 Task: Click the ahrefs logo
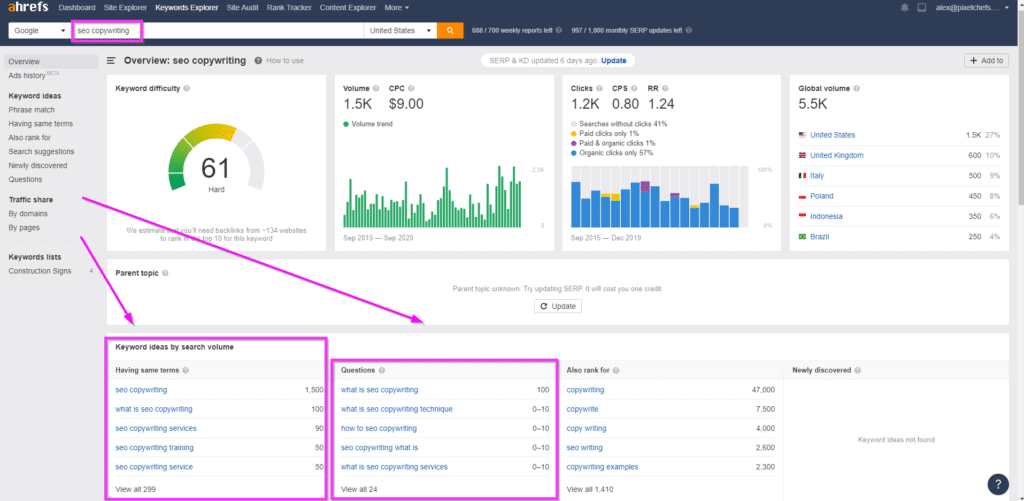(x=29, y=8)
